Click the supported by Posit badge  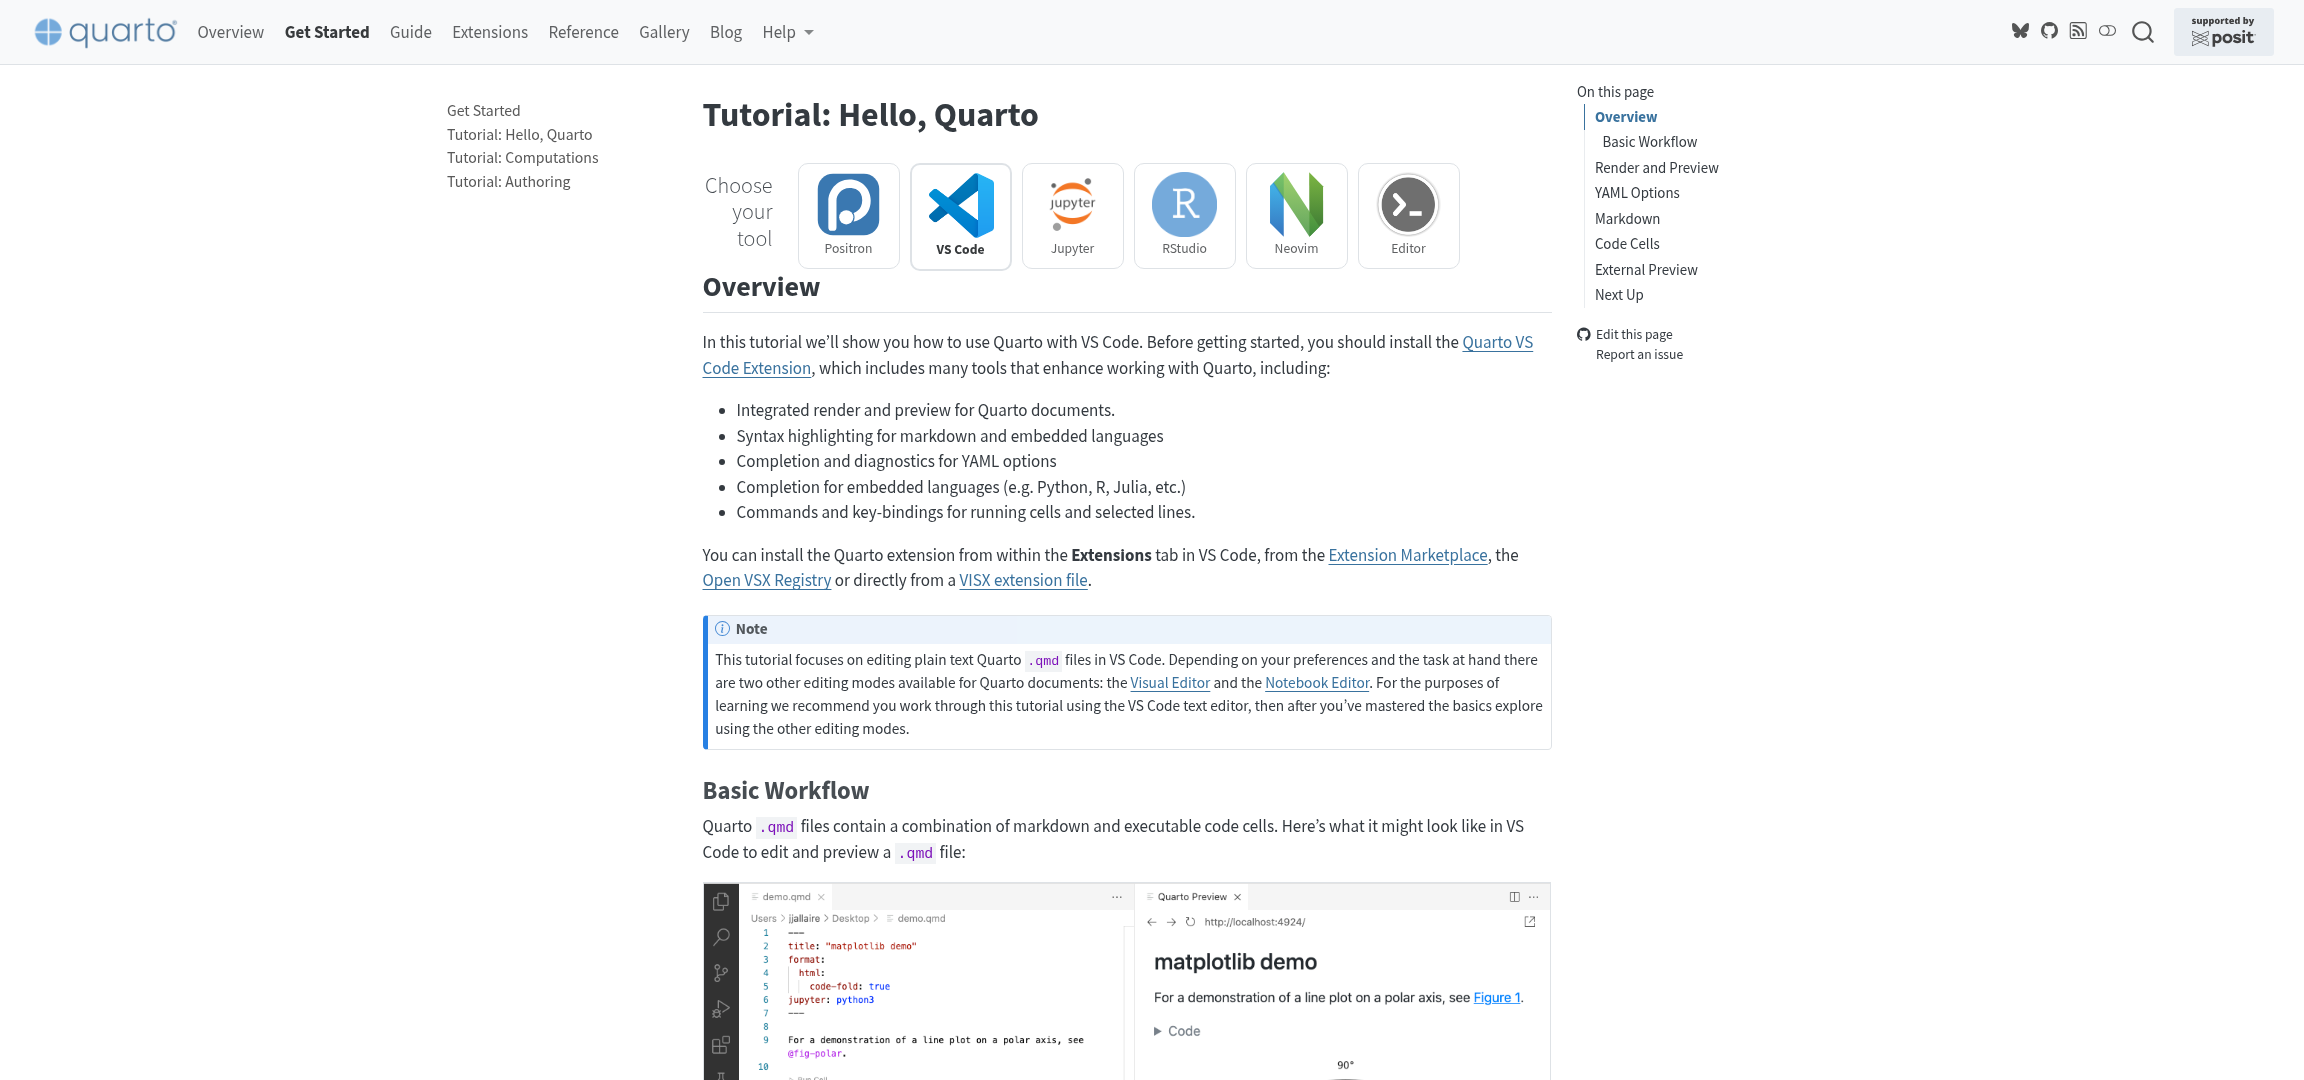[x=2223, y=31]
